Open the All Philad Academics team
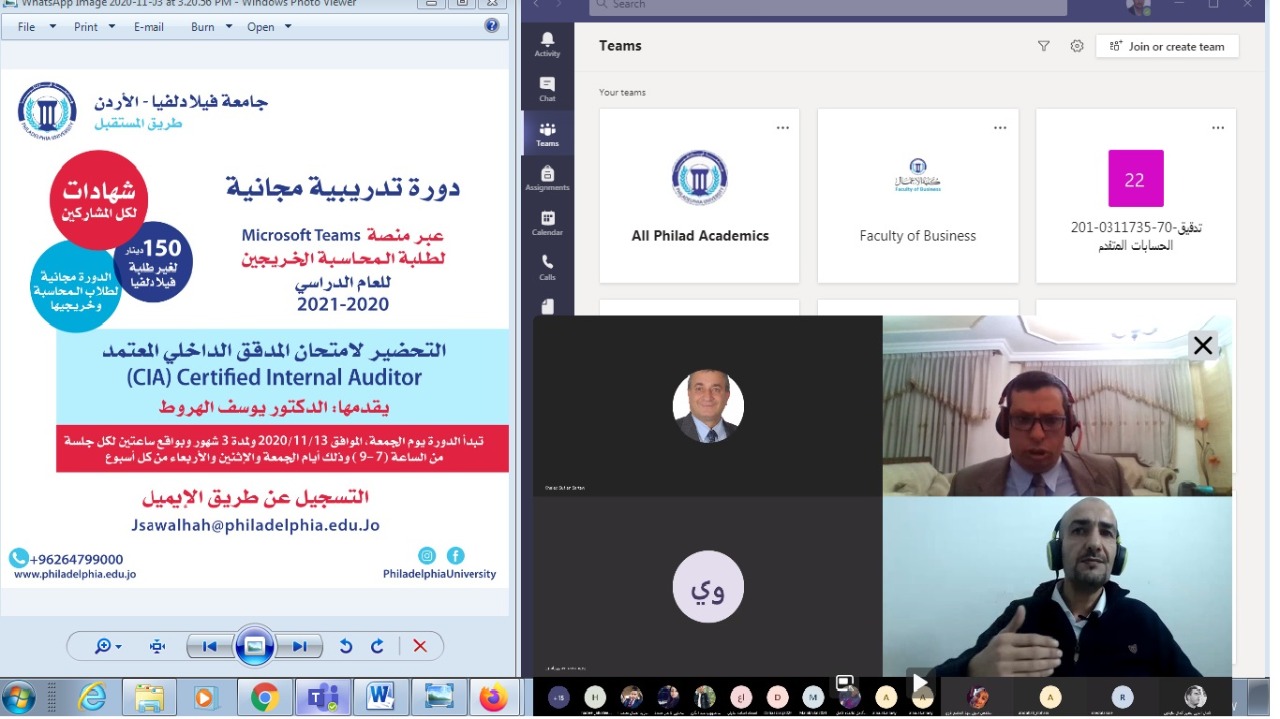Viewport: 1280px width, 719px height. (x=699, y=196)
